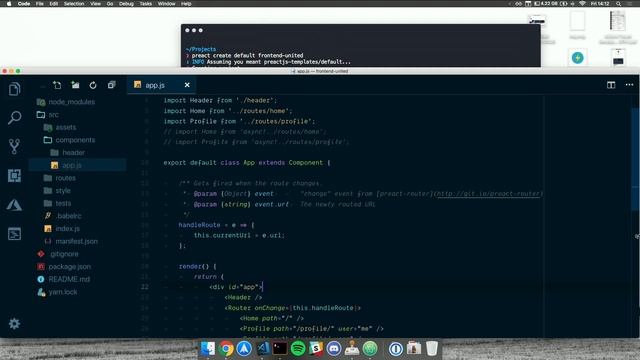Open the Extensions view in the activity bar
Image resolution: width=640 pixels, height=360 pixels.
14,176
